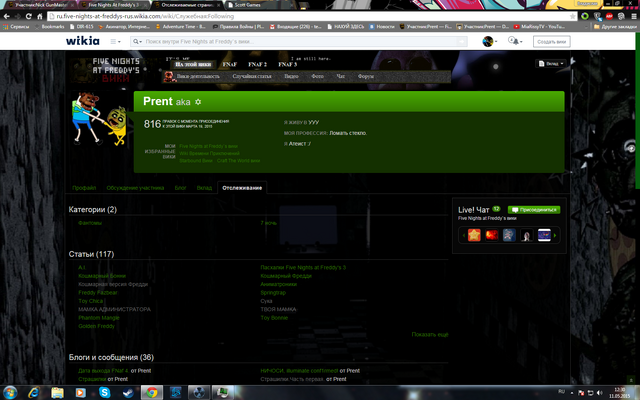Switch to the Вклад profile tab
Image resolution: width=640 pixels, height=400 pixels.
(x=204, y=188)
